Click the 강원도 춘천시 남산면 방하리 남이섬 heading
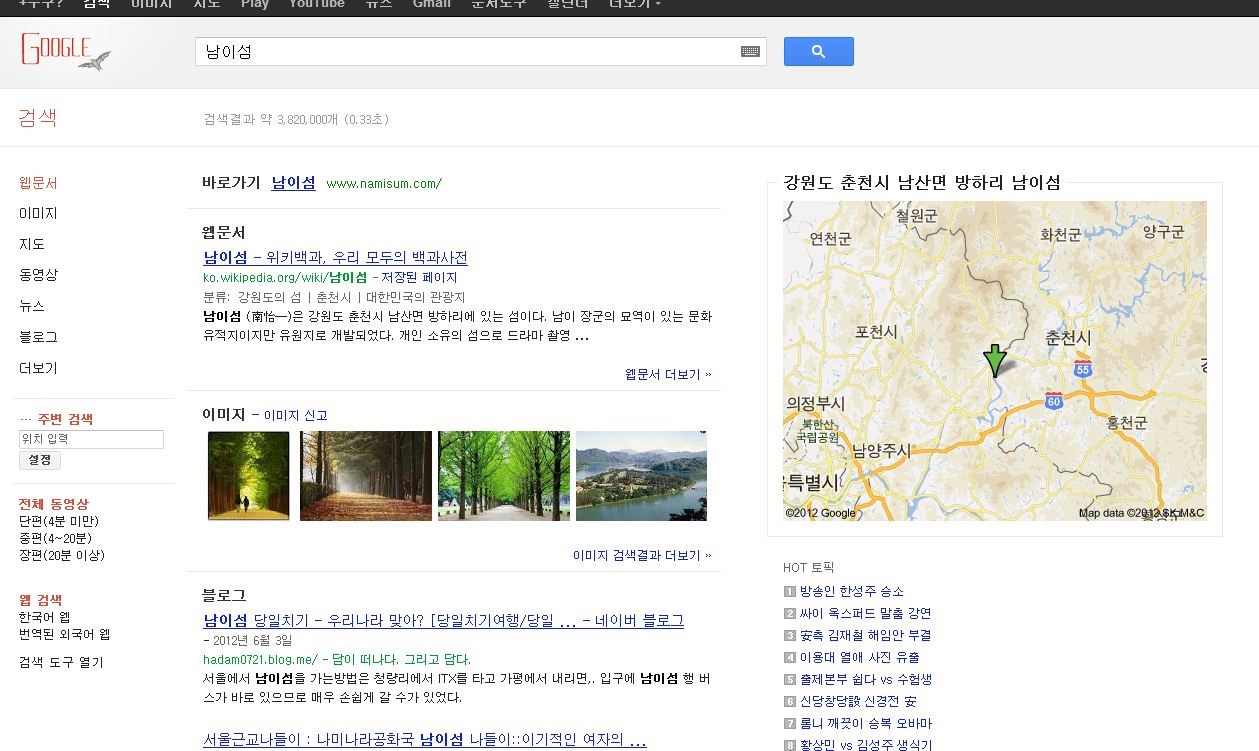The image size is (1259, 751). [x=922, y=183]
